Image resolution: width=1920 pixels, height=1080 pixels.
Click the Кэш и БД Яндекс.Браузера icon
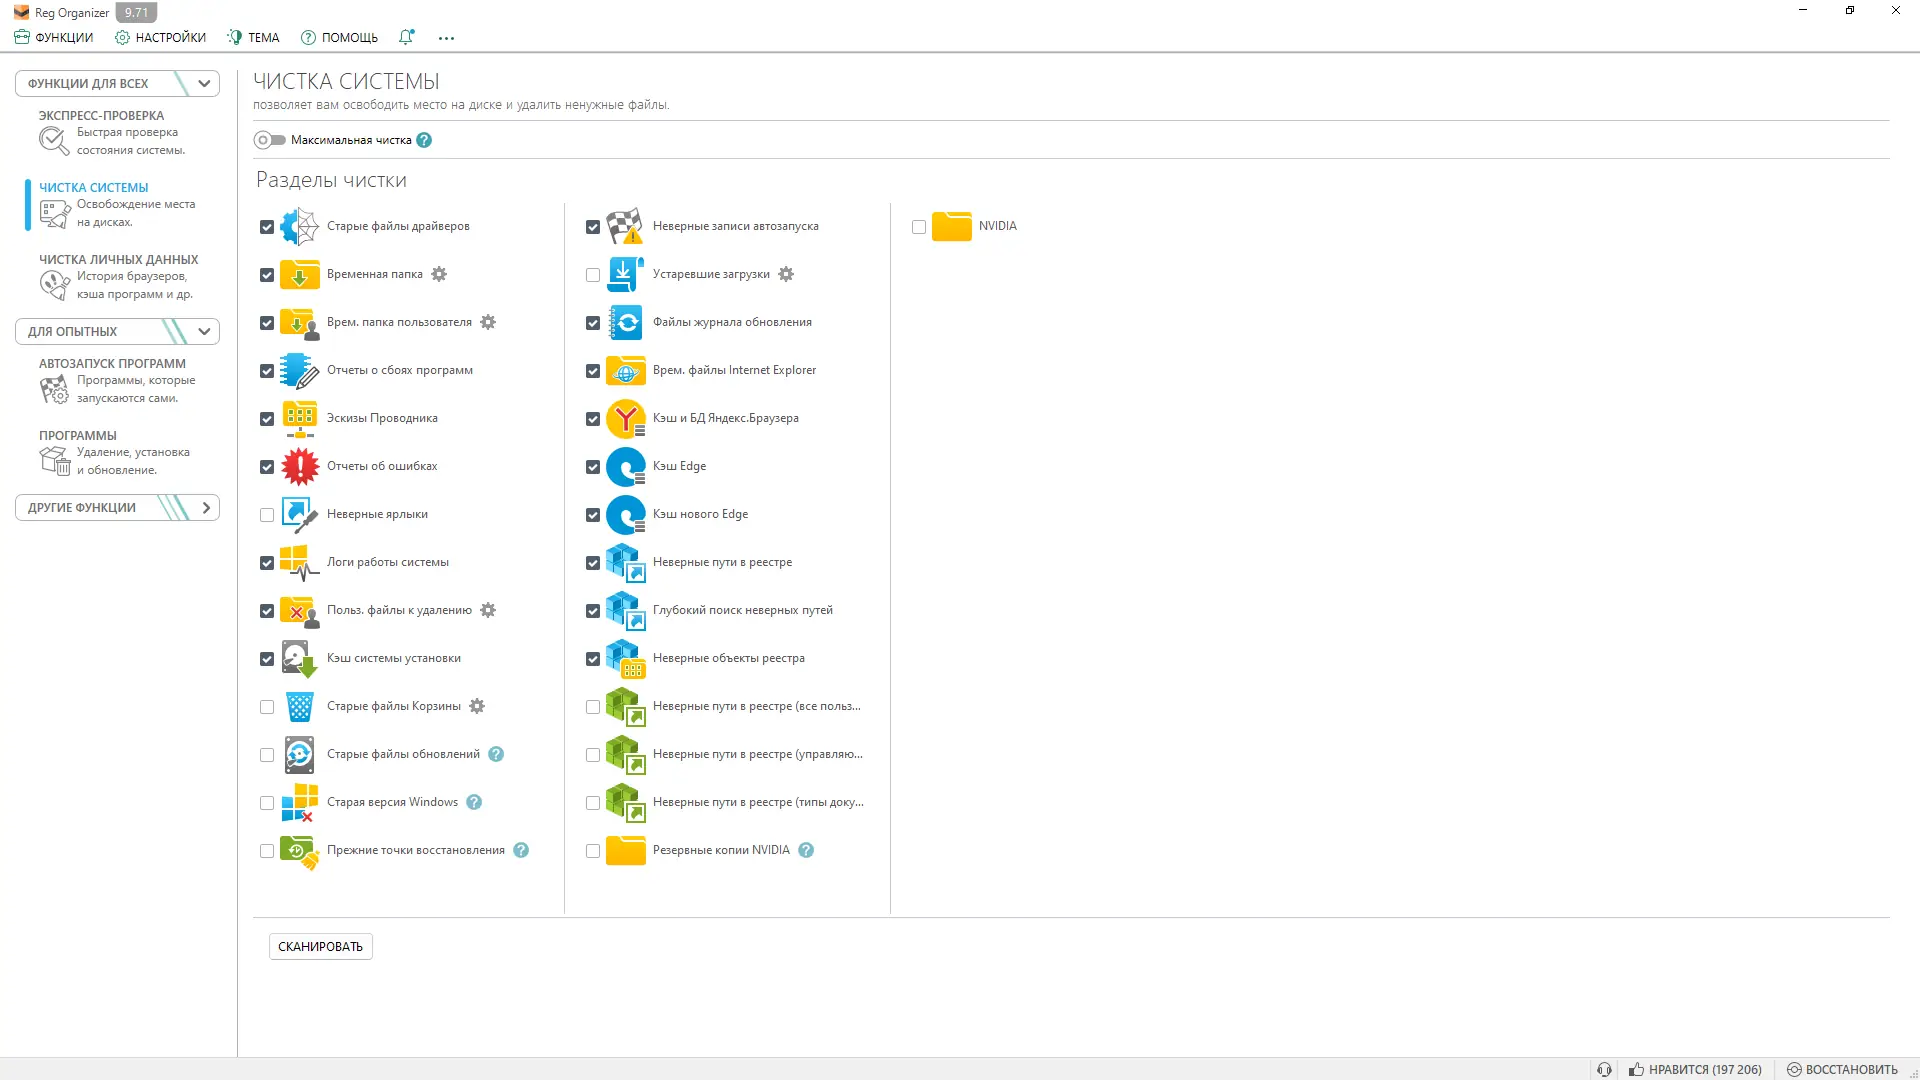(626, 418)
